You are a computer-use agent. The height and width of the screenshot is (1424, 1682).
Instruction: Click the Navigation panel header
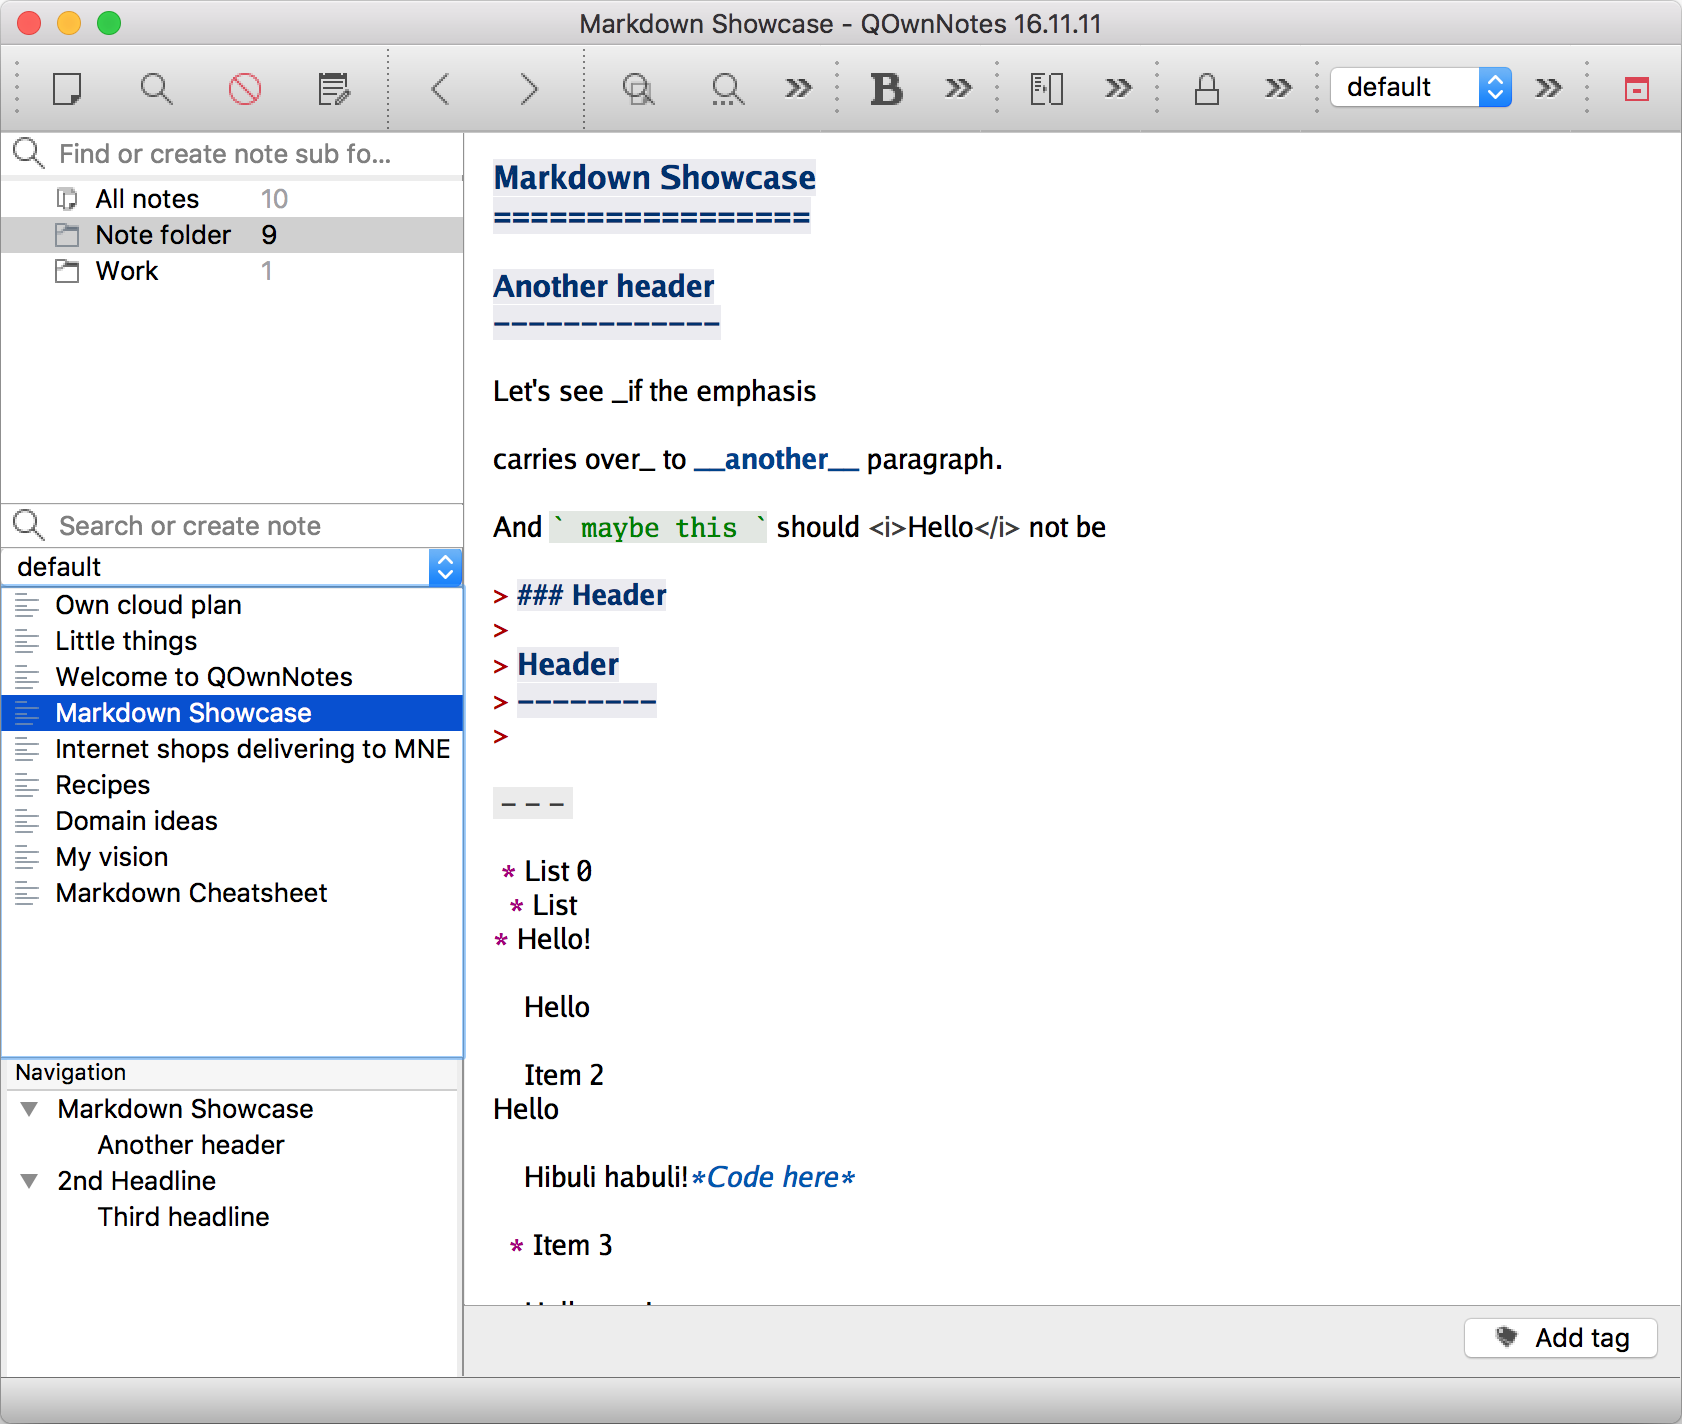click(x=232, y=1072)
